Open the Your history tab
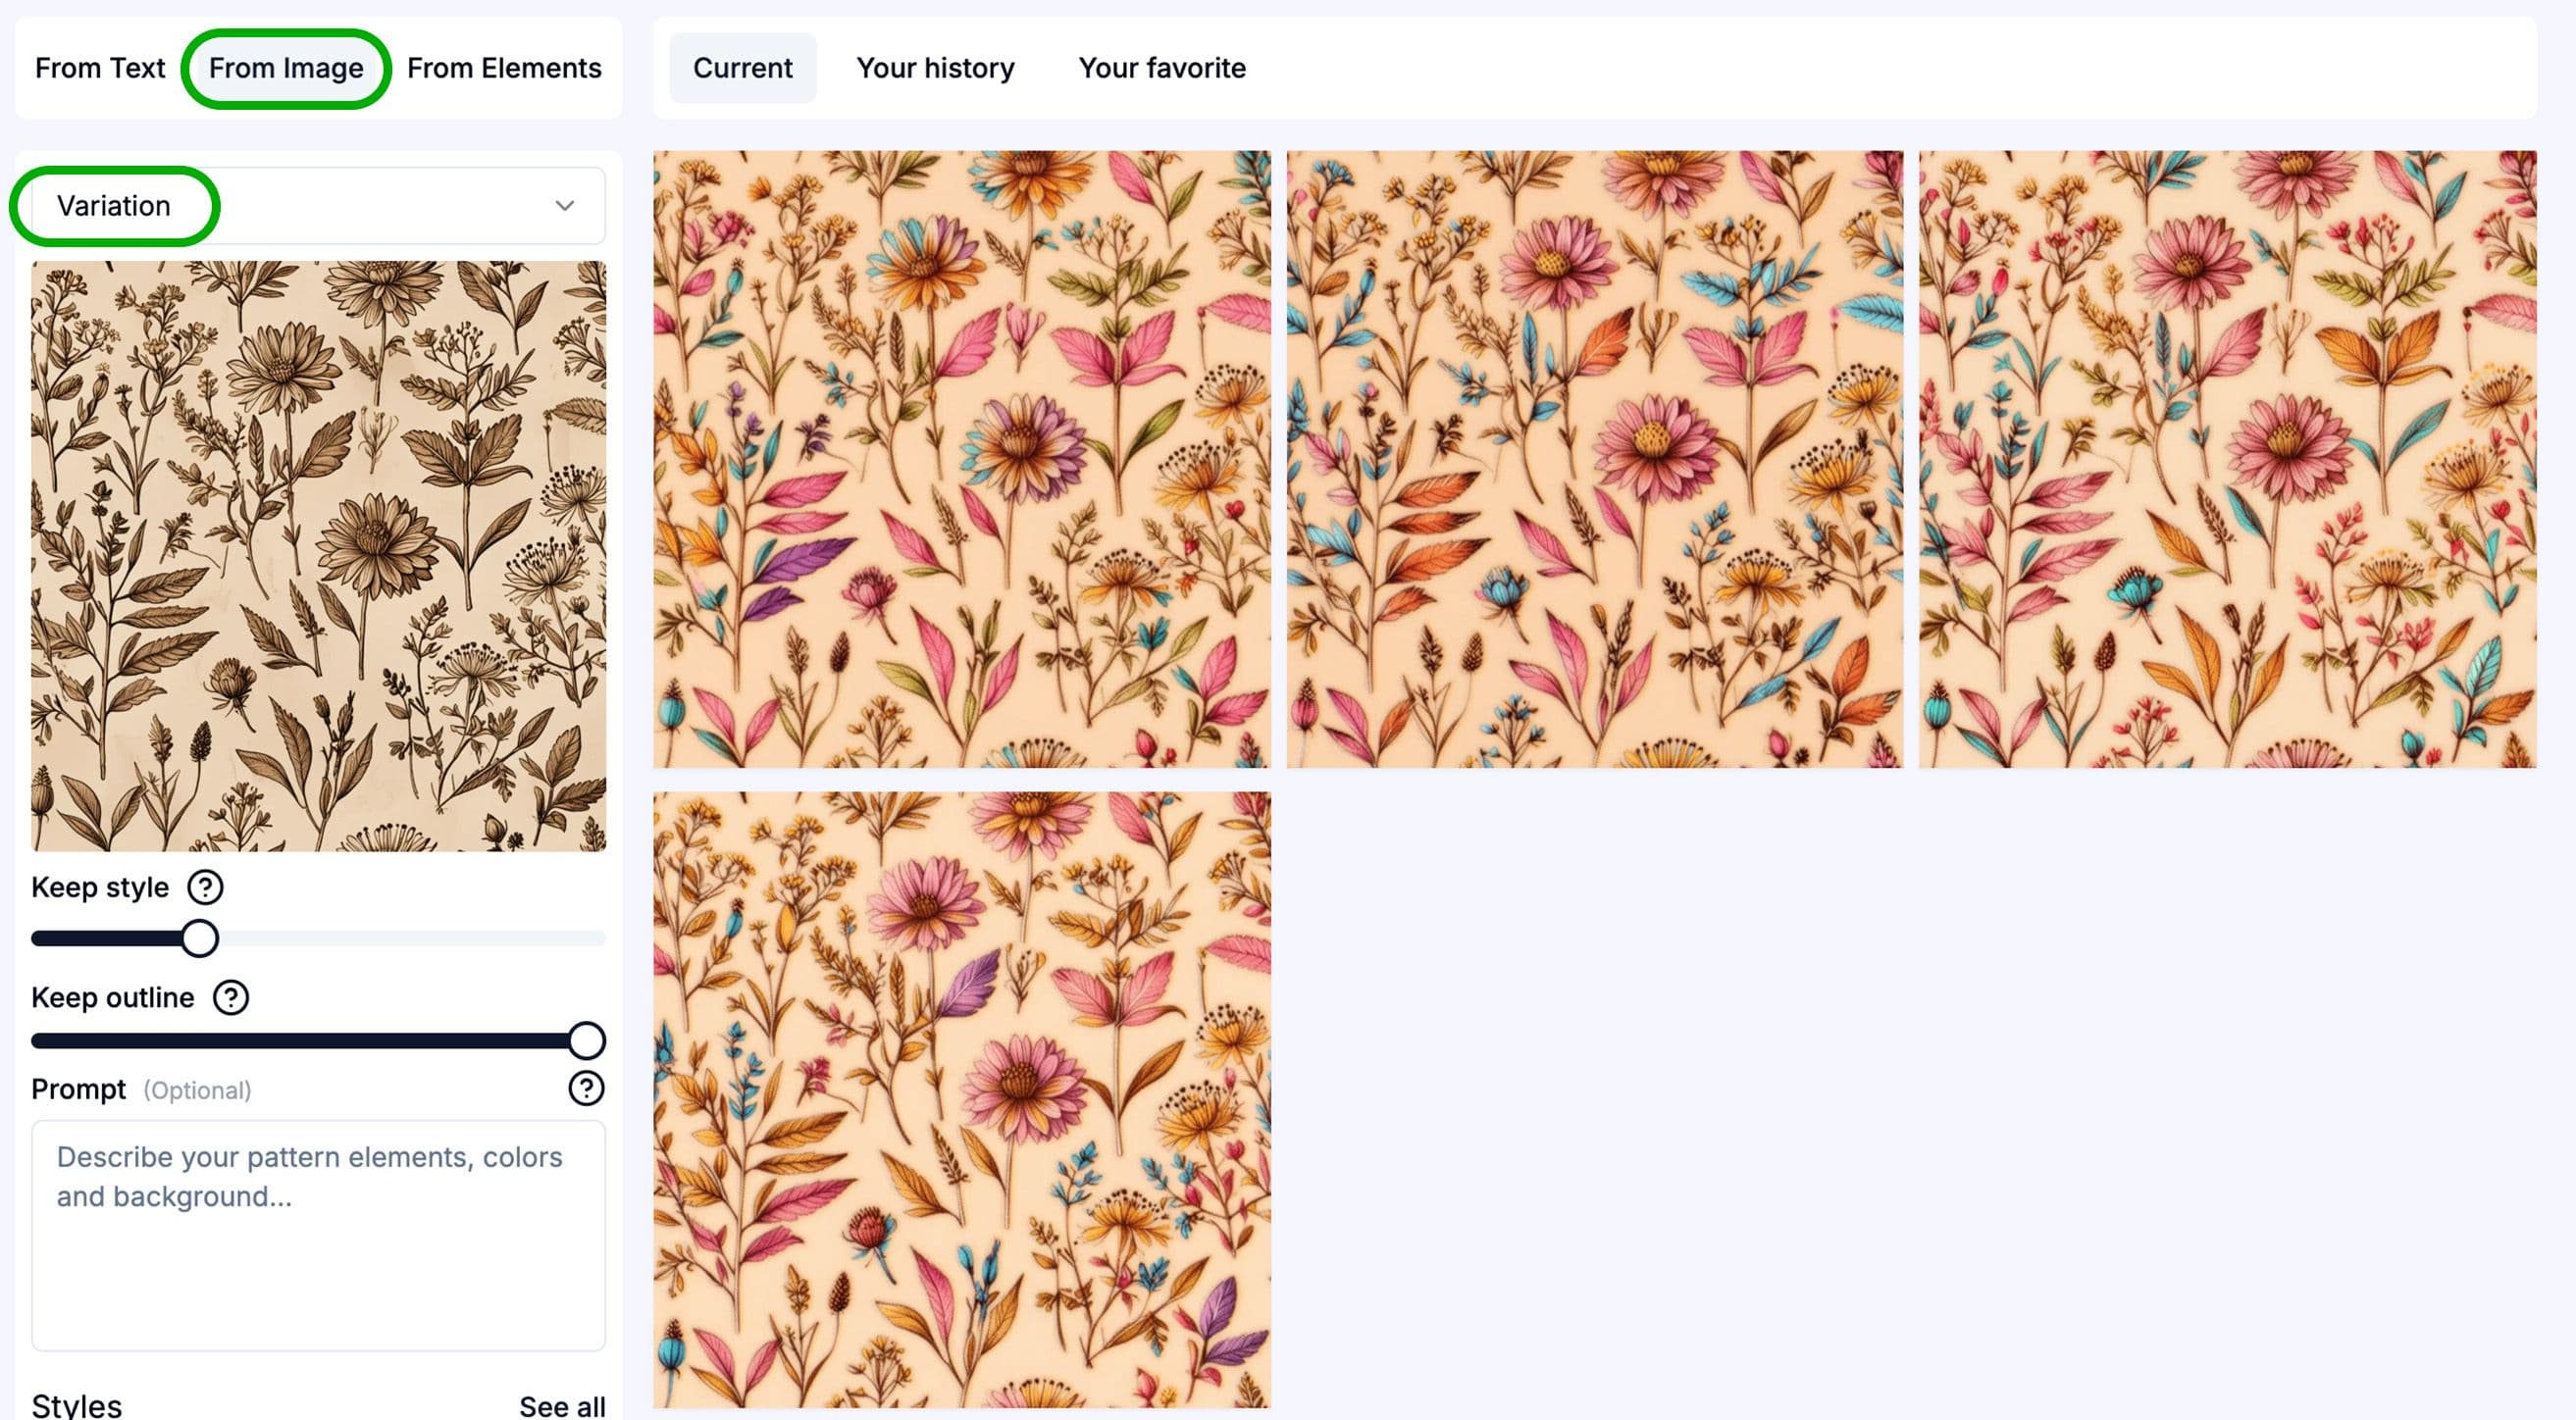Viewport: 2576px width, 1420px height. coord(935,67)
